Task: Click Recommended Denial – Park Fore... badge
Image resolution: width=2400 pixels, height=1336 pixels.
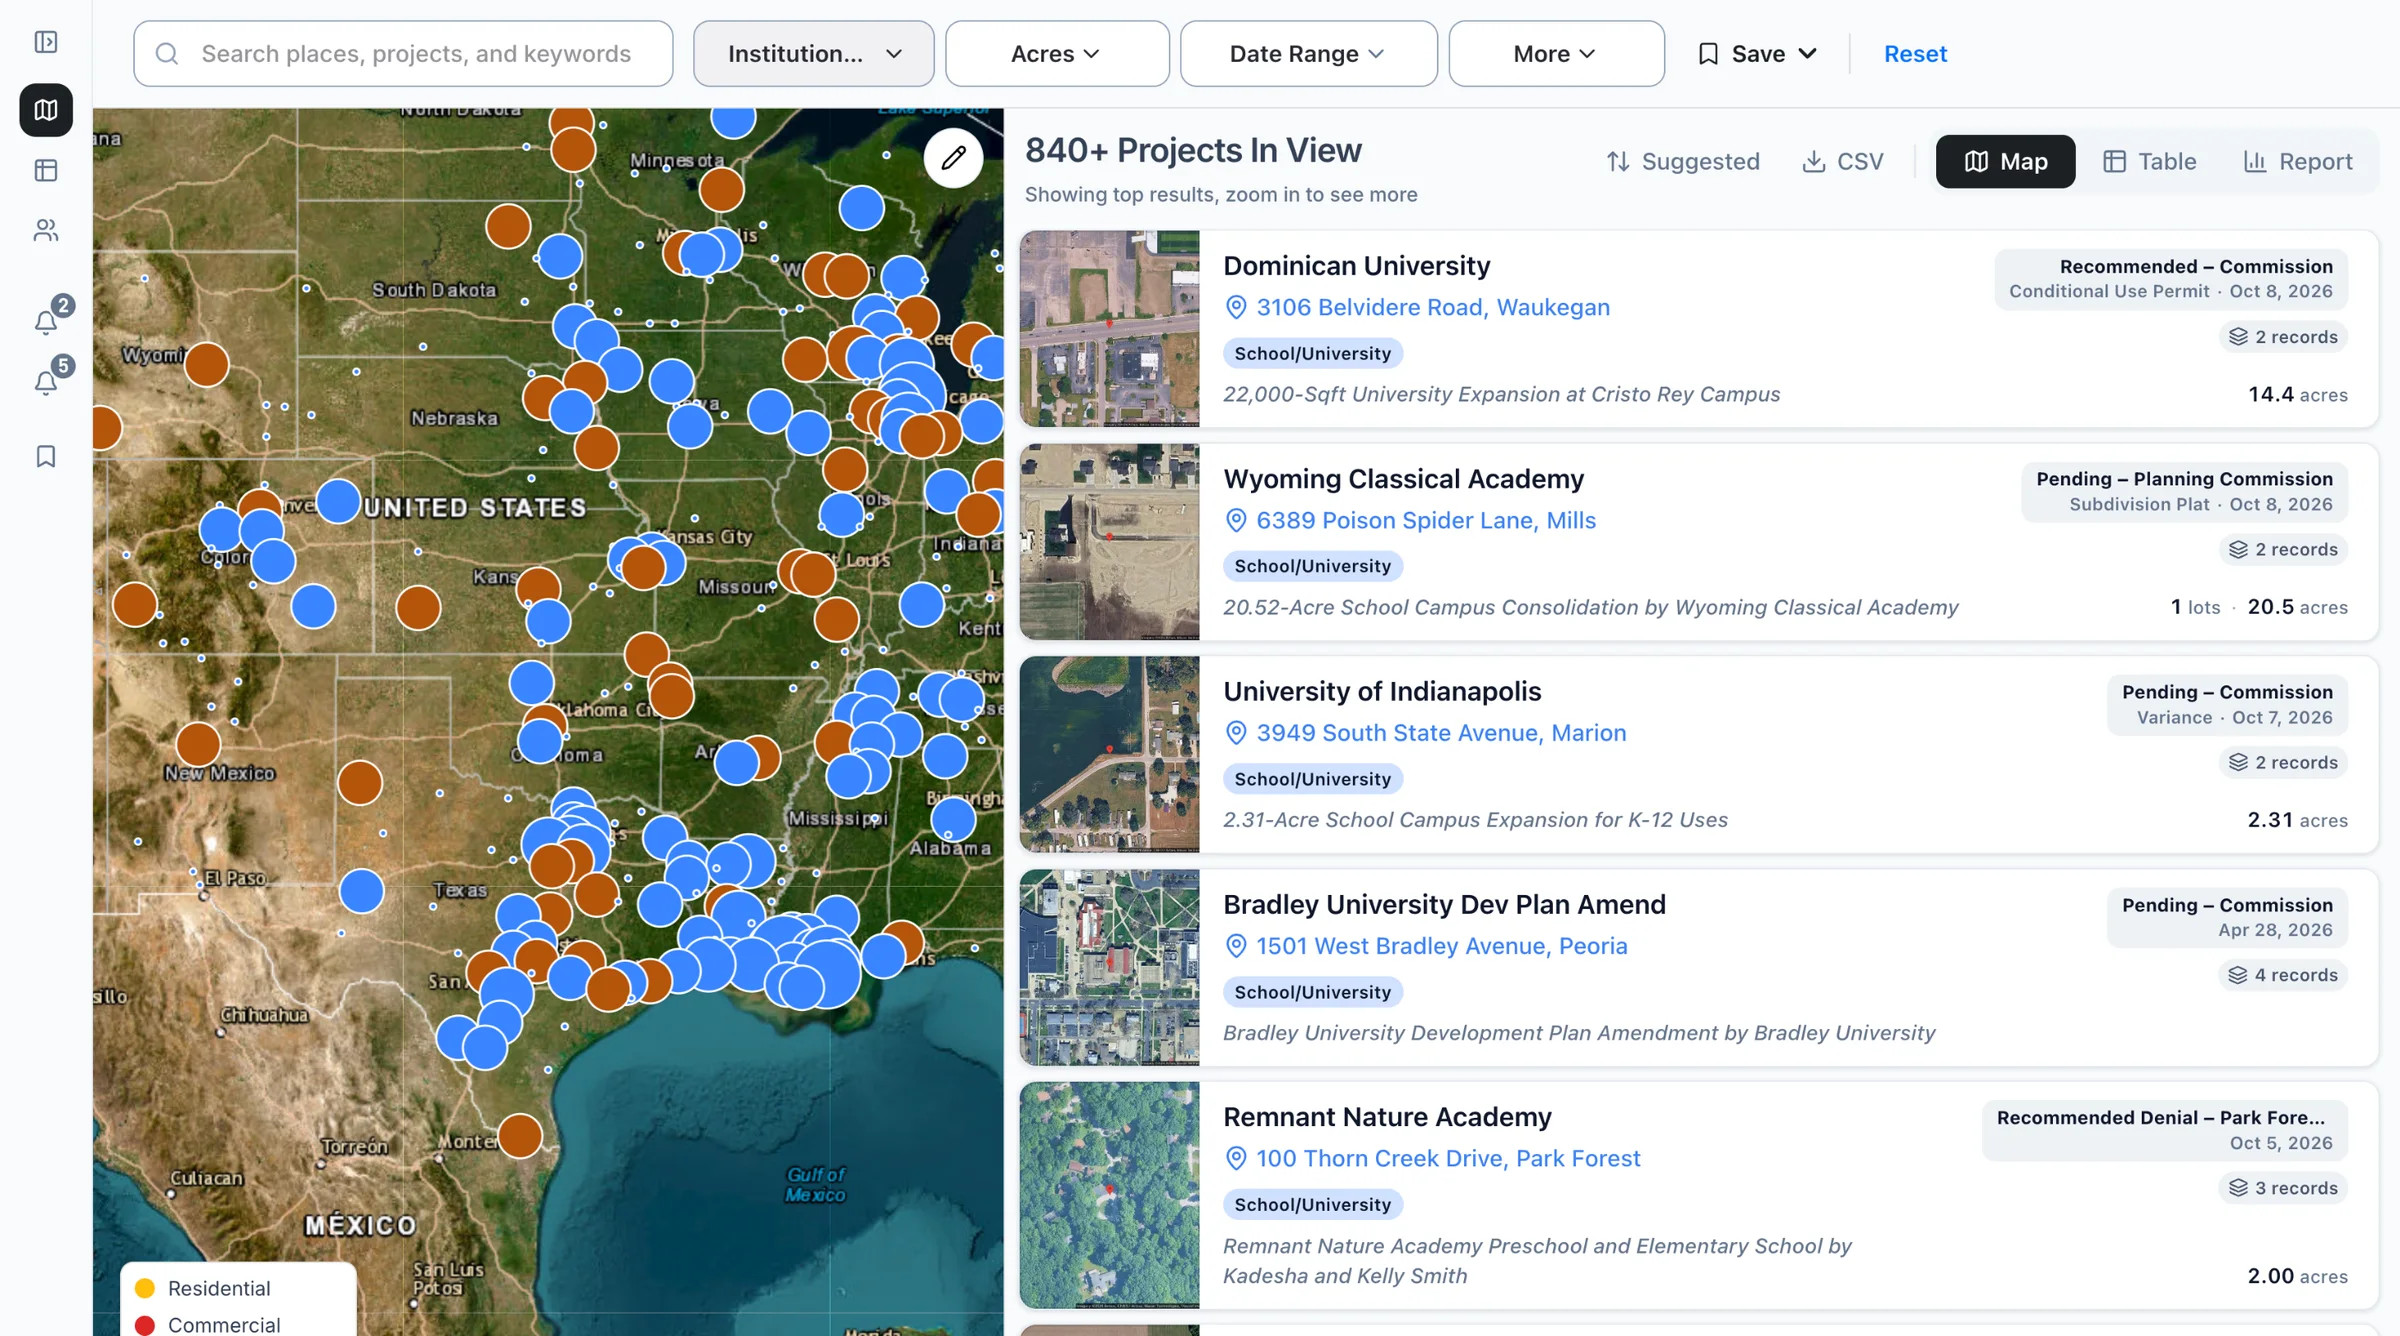Action: coord(2164,1130)
